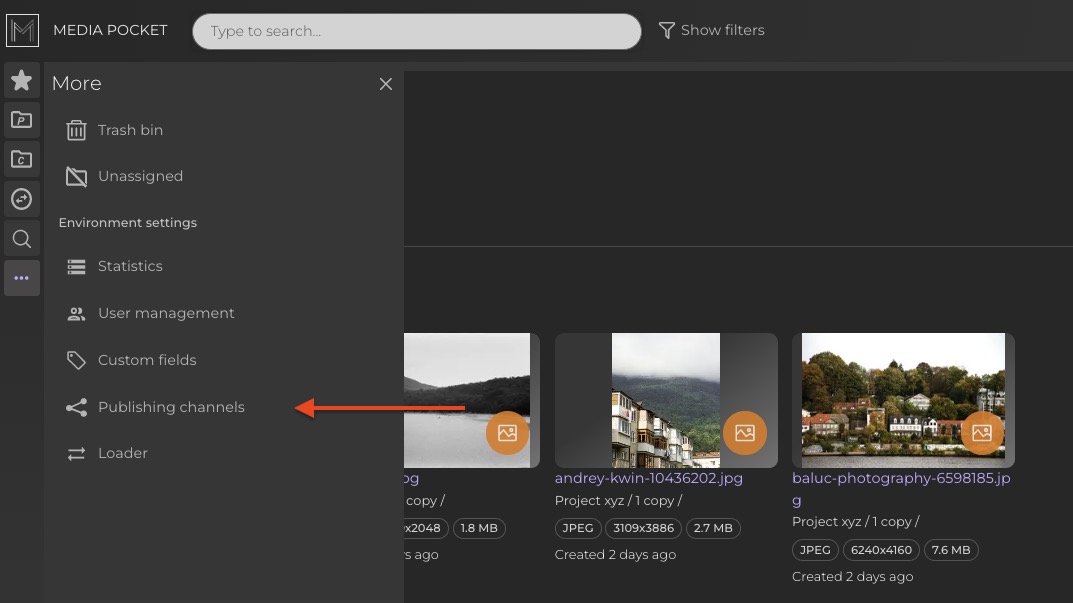Close the More panel
Viewport: 1073px width, 603px height.
pyautogui.click(x=385, y=84)
